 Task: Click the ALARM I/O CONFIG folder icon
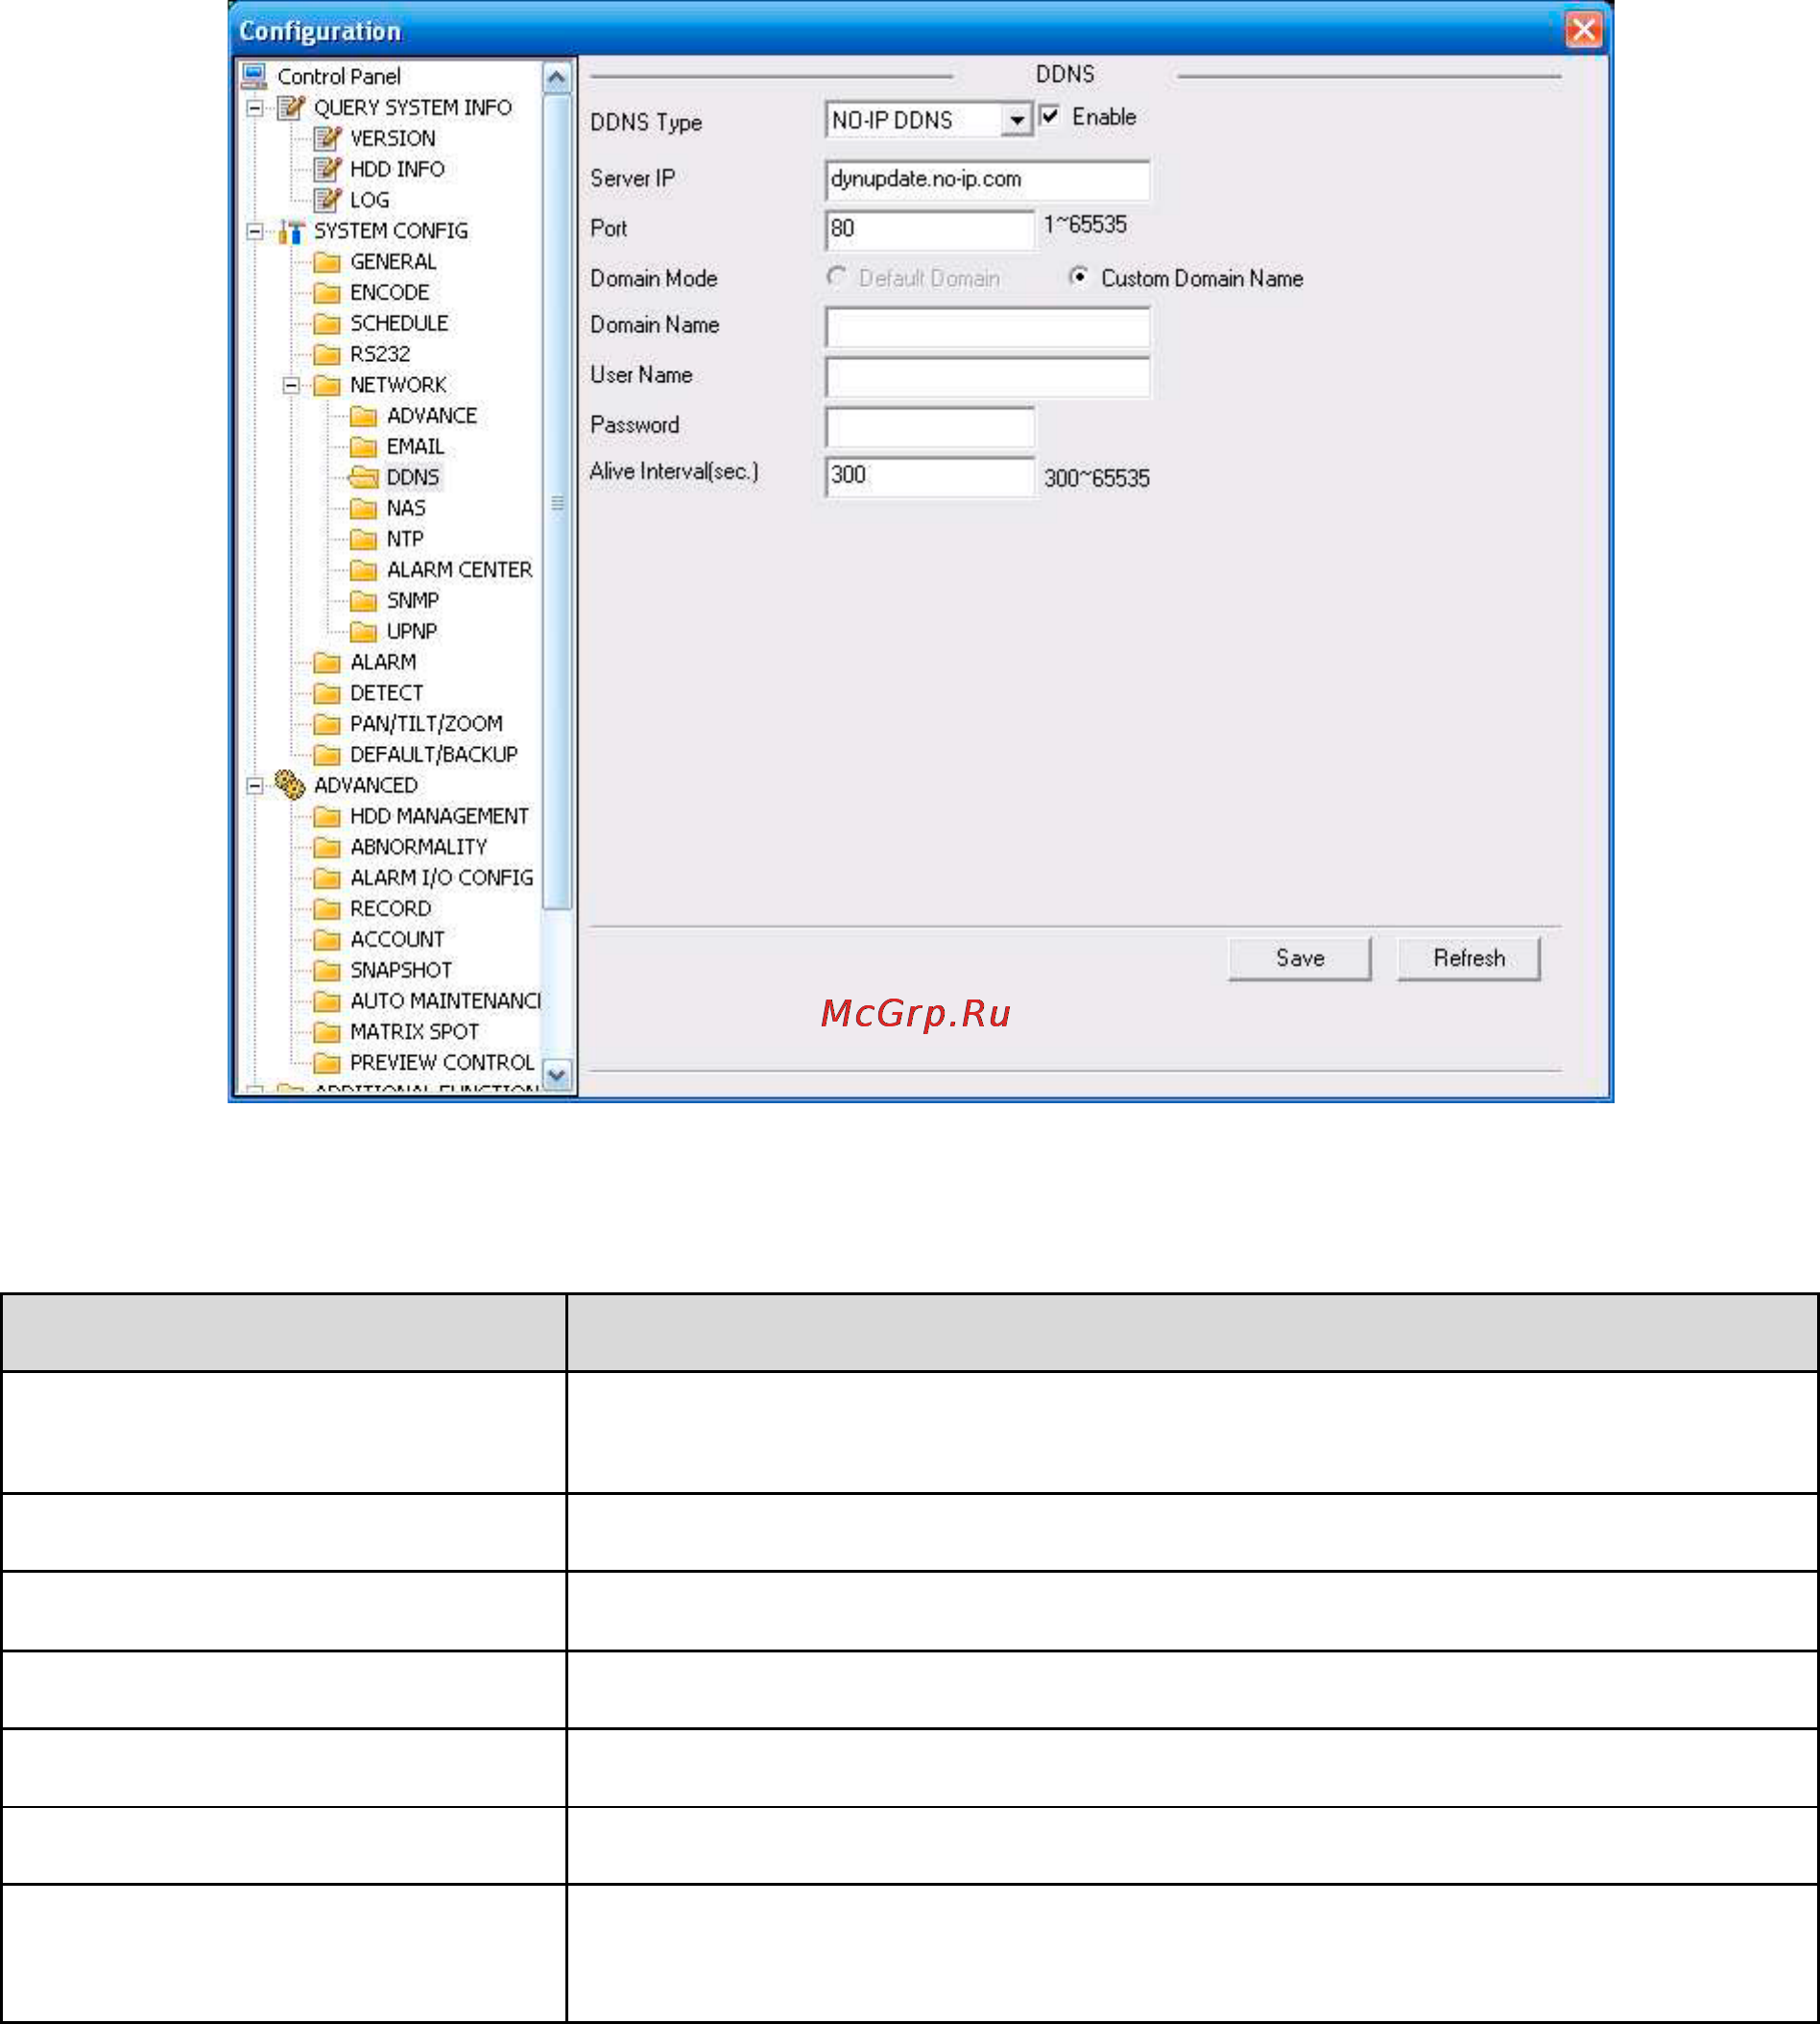(x=327, y=878)
